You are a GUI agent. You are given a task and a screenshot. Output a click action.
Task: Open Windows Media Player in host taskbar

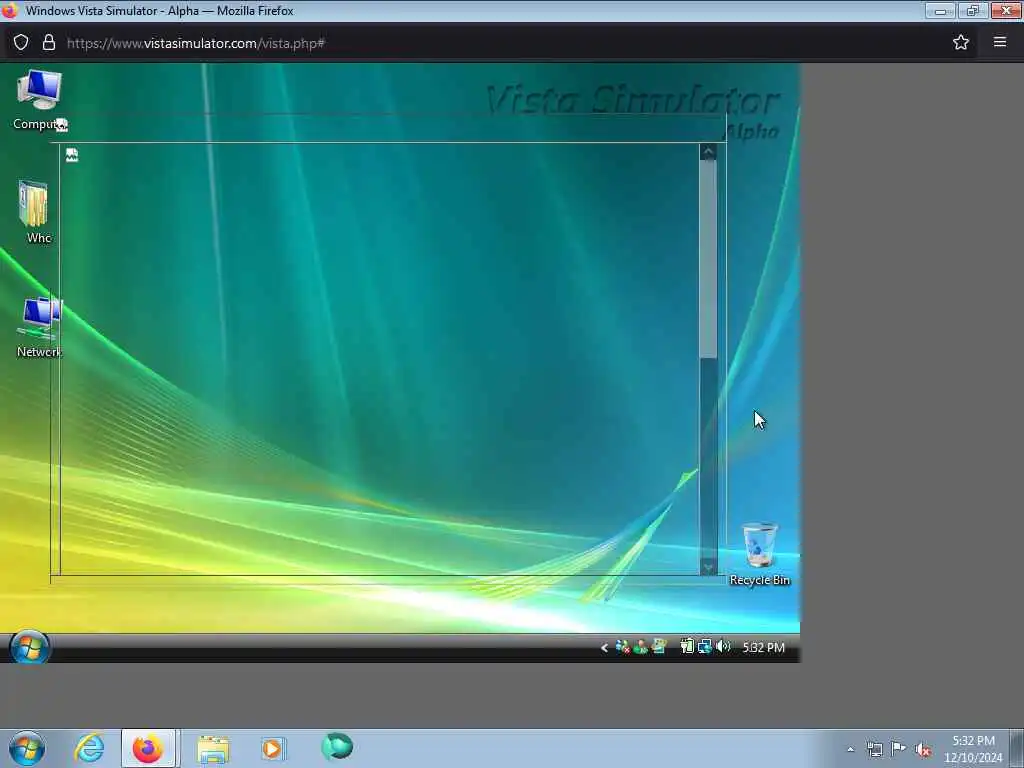coord(272,748)
